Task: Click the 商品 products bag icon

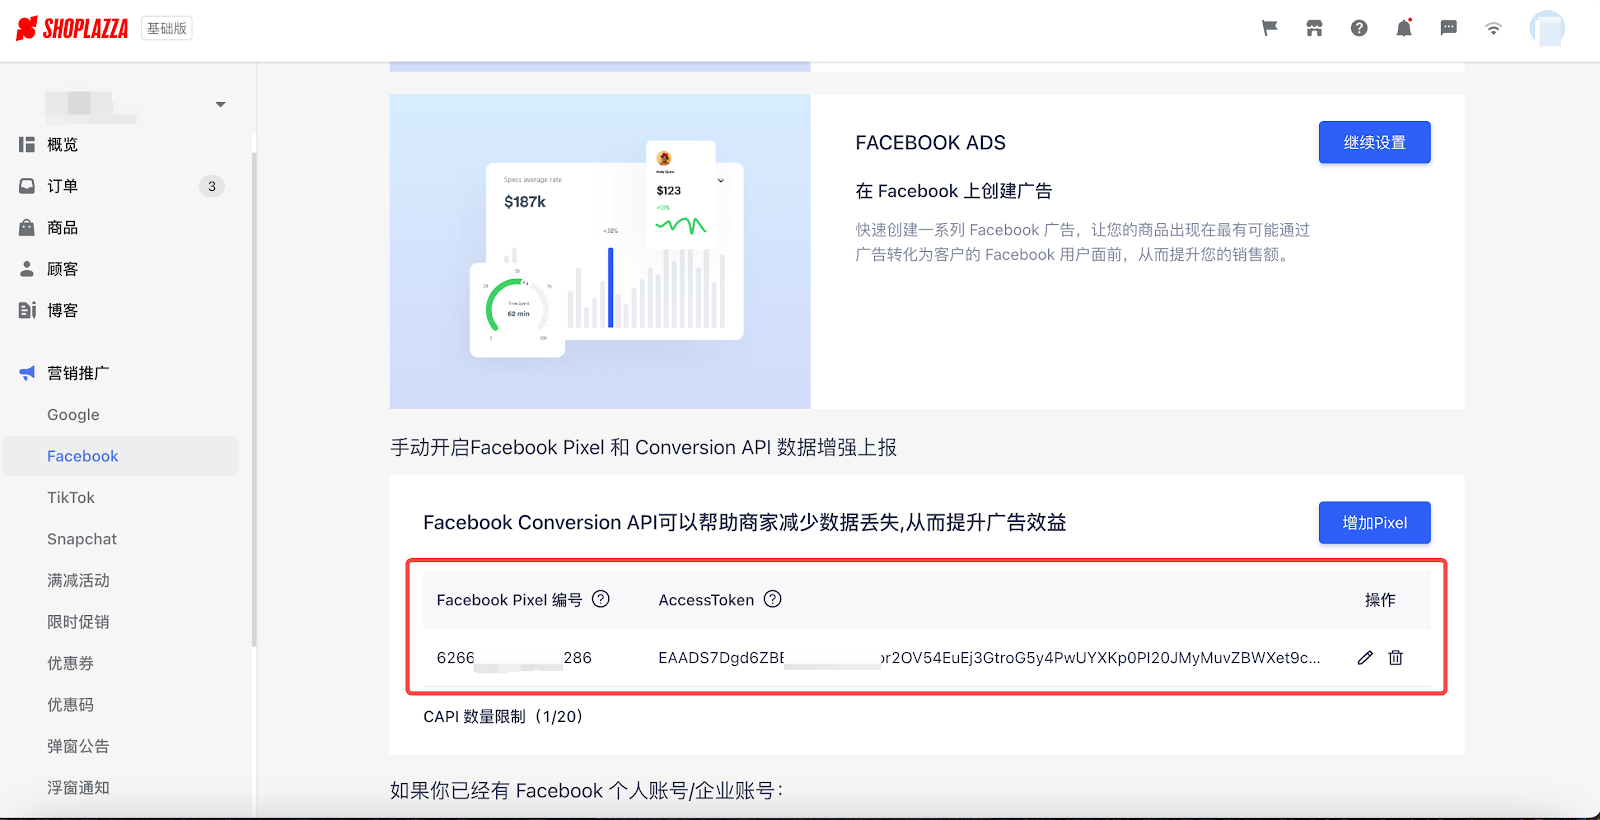Action: pos(27,228)
